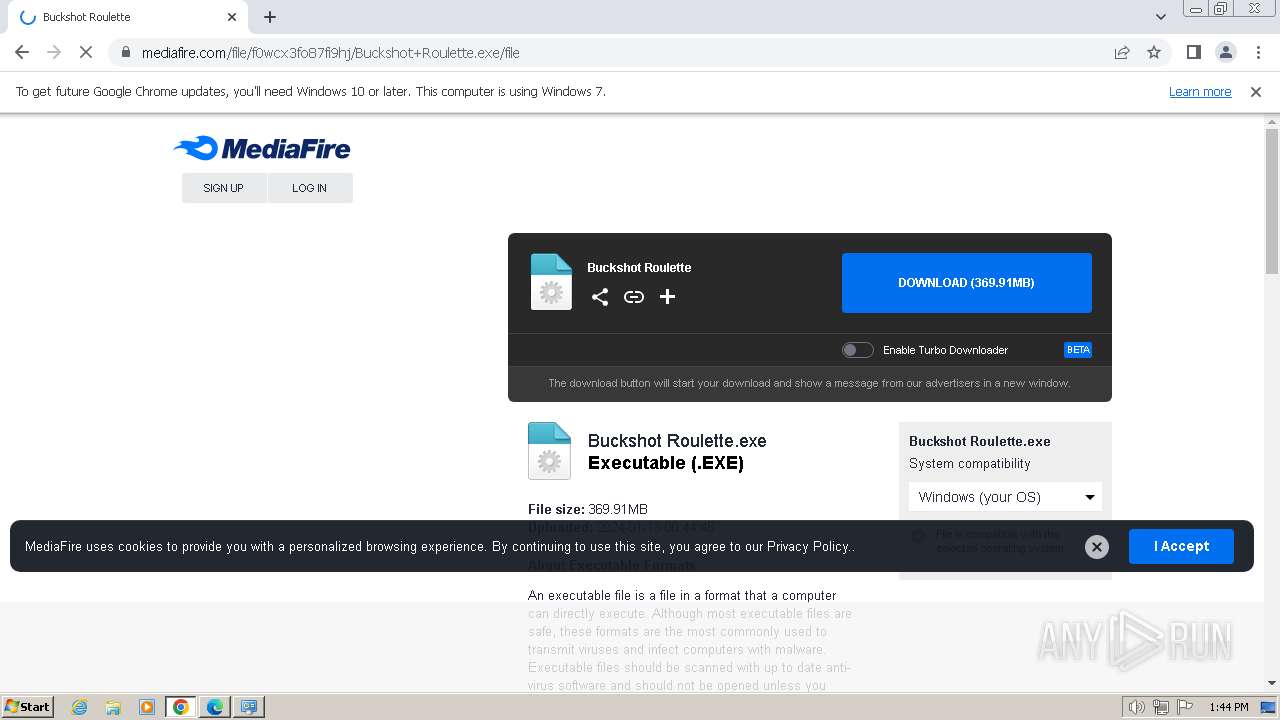Image resolution: width=1280 pixels, height=720 pixels.
Task: Open File Explorer from the taskbar
Action: click(113, 707)
